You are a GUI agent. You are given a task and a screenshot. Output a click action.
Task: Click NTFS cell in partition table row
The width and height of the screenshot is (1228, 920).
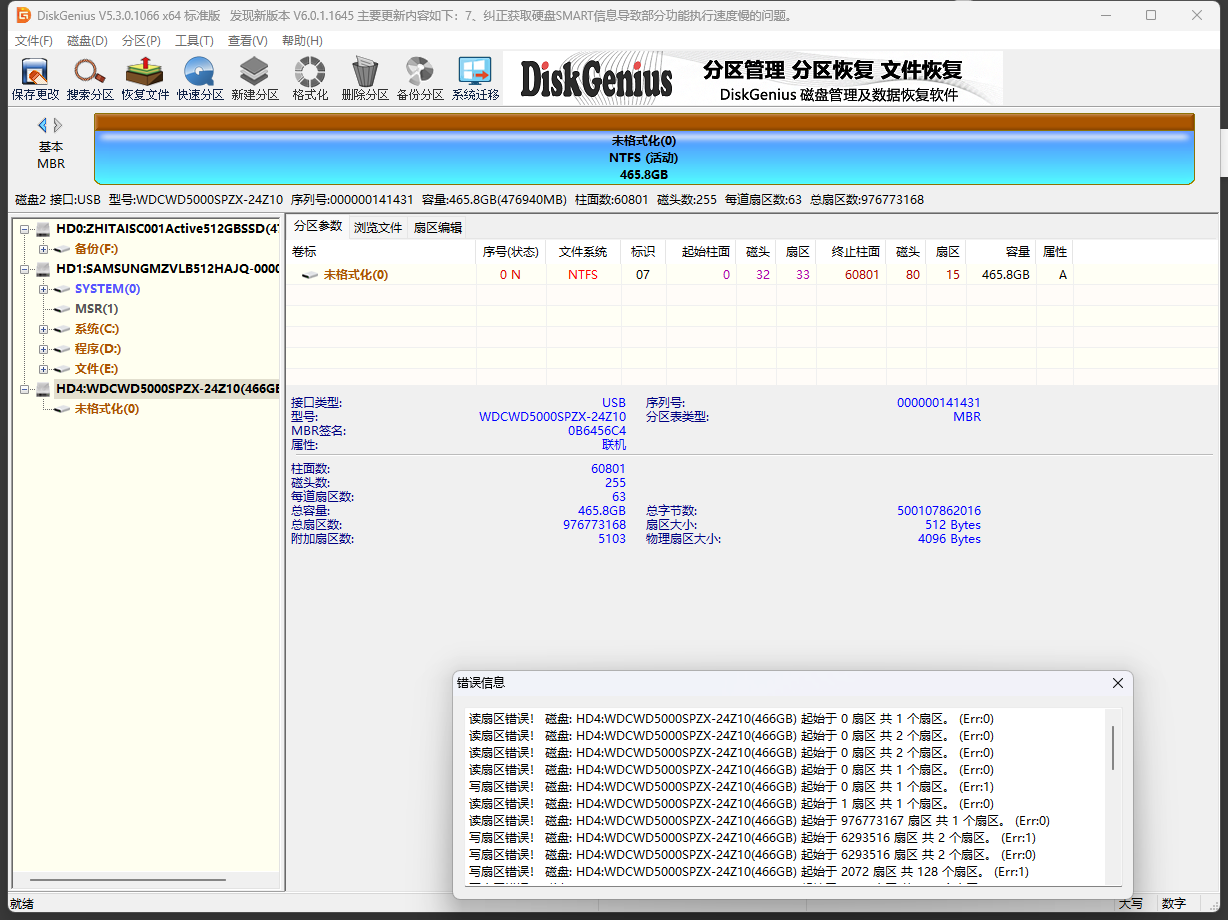(x=583, y=275)
